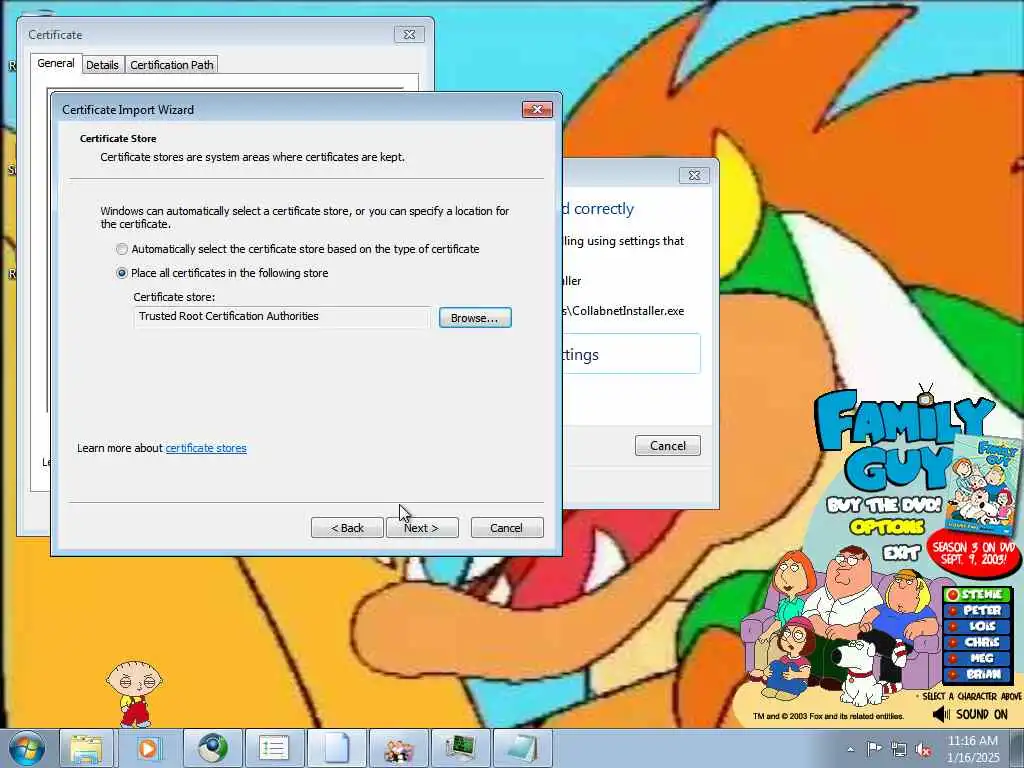
Task: Close the Certificate dialog window
Action: (409, 35)
